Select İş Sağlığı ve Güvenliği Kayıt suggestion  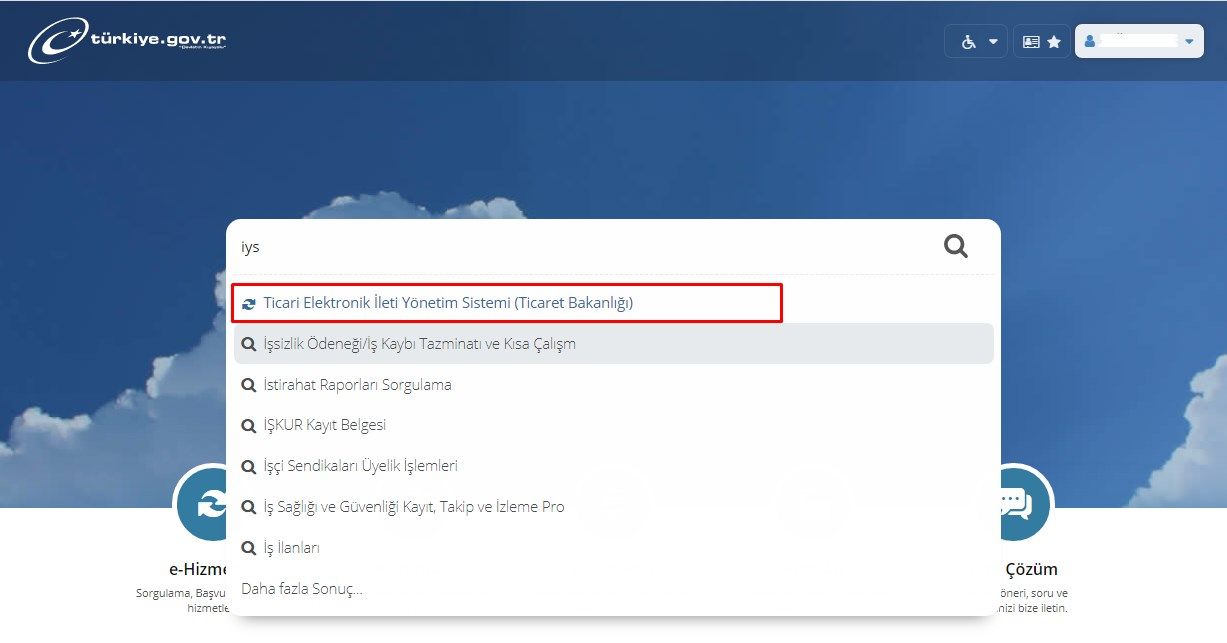click(x=613, y=507)
